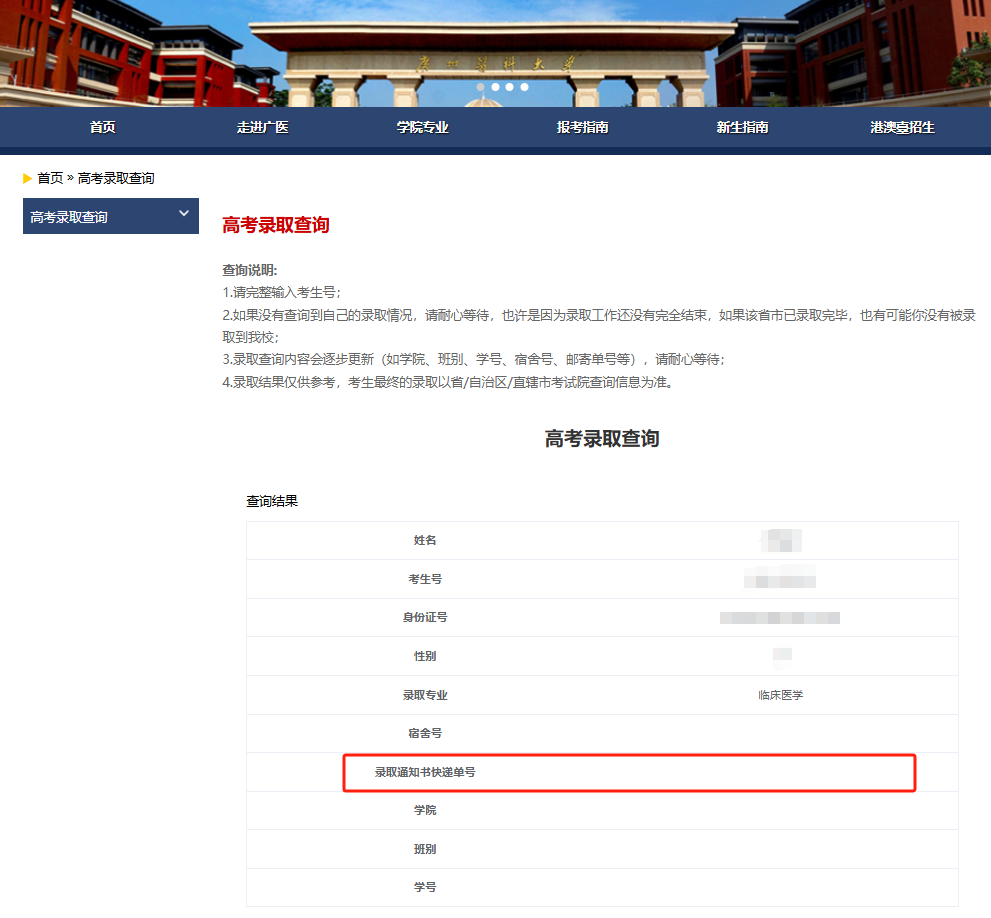Open the 走进广医 navigation menu

coord(263,127)
